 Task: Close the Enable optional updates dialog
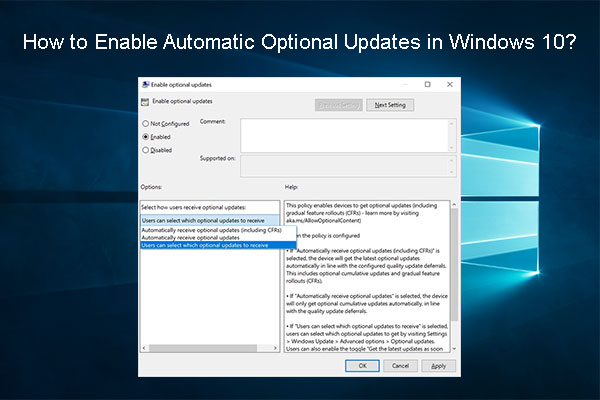tap(450, 84)
